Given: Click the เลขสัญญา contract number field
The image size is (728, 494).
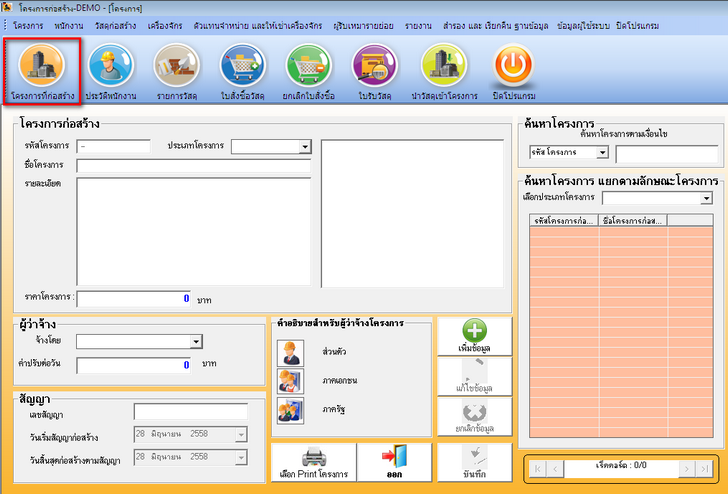Looking at the screenshot, I should click(191, 412).
